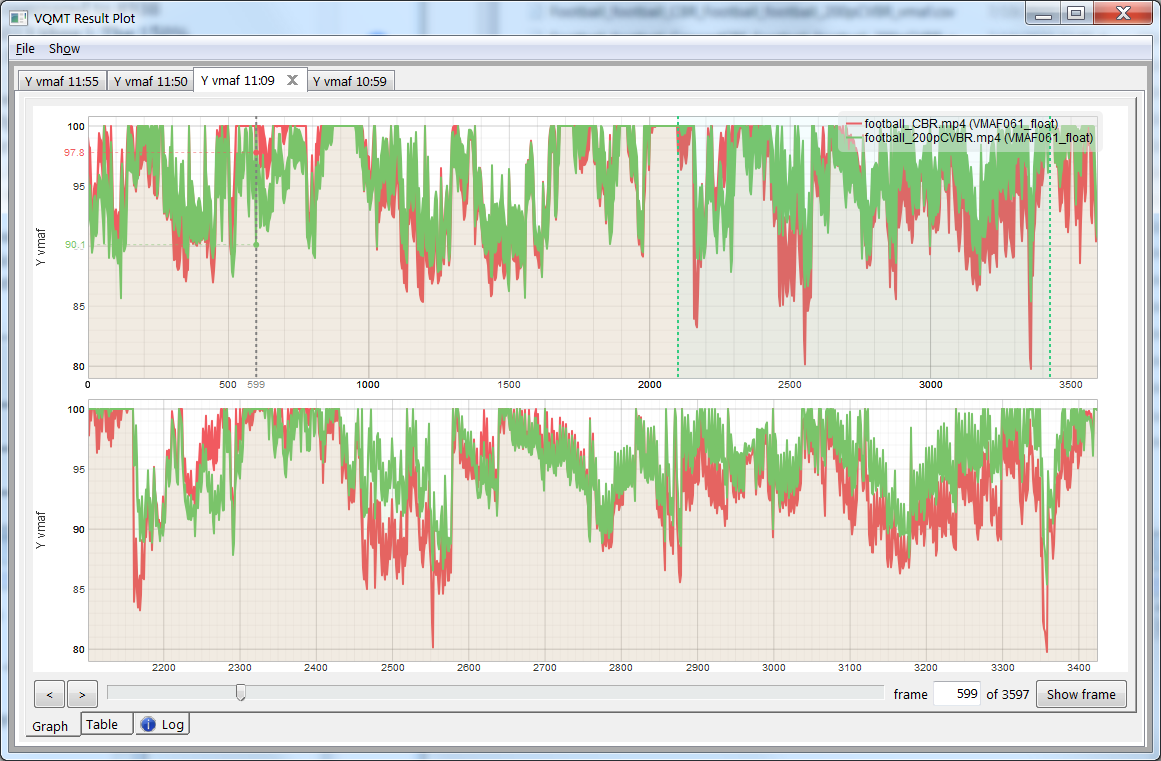Minimize the VQMT Result Plot window

pyautogui.click(x=1044, y=14)
